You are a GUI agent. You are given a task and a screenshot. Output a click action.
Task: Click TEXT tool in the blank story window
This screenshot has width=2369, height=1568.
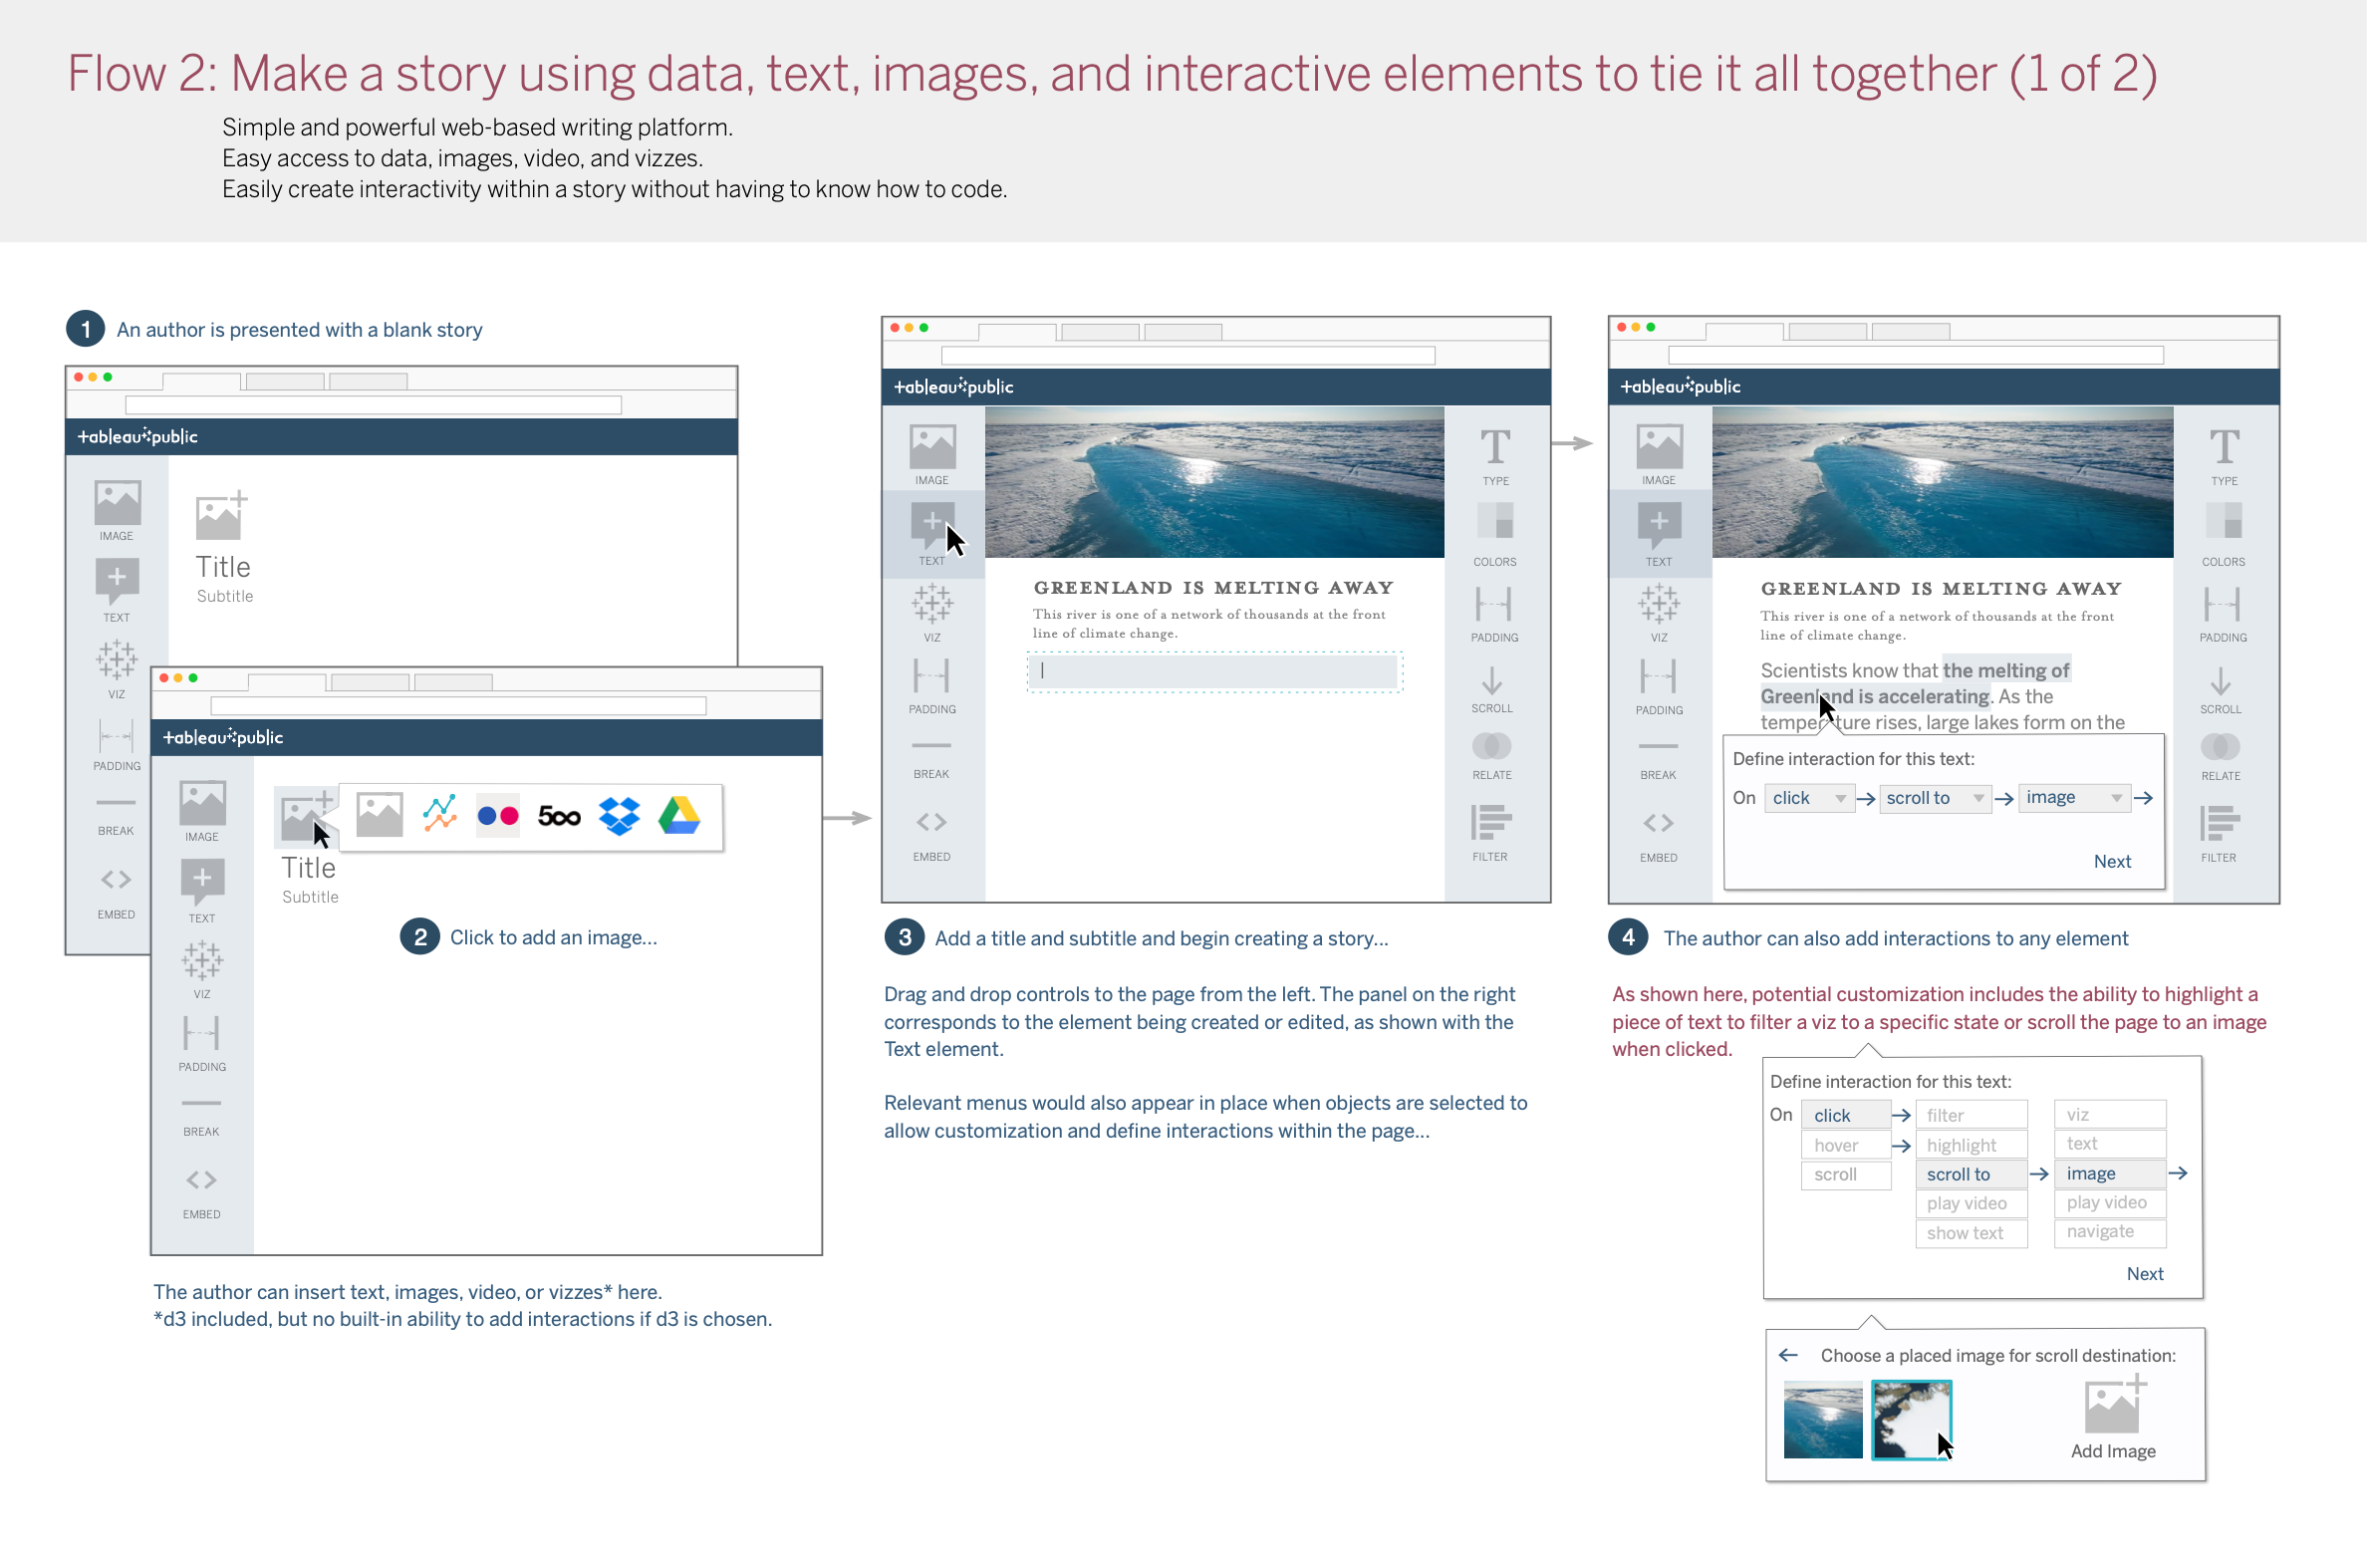click(117, 590)
